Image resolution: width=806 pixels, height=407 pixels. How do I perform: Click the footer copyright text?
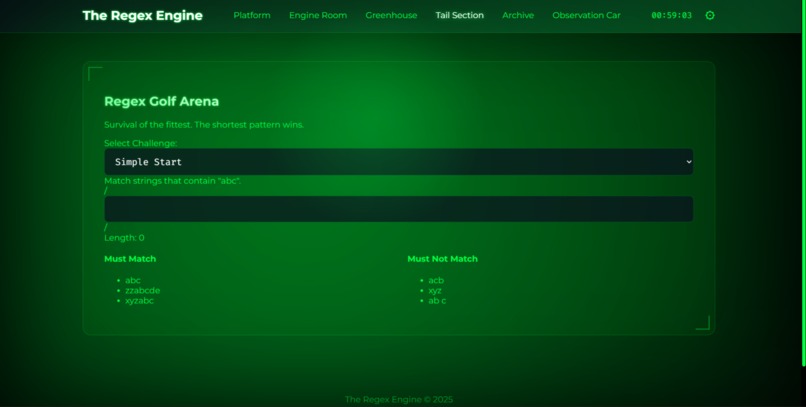click(399, 399)
